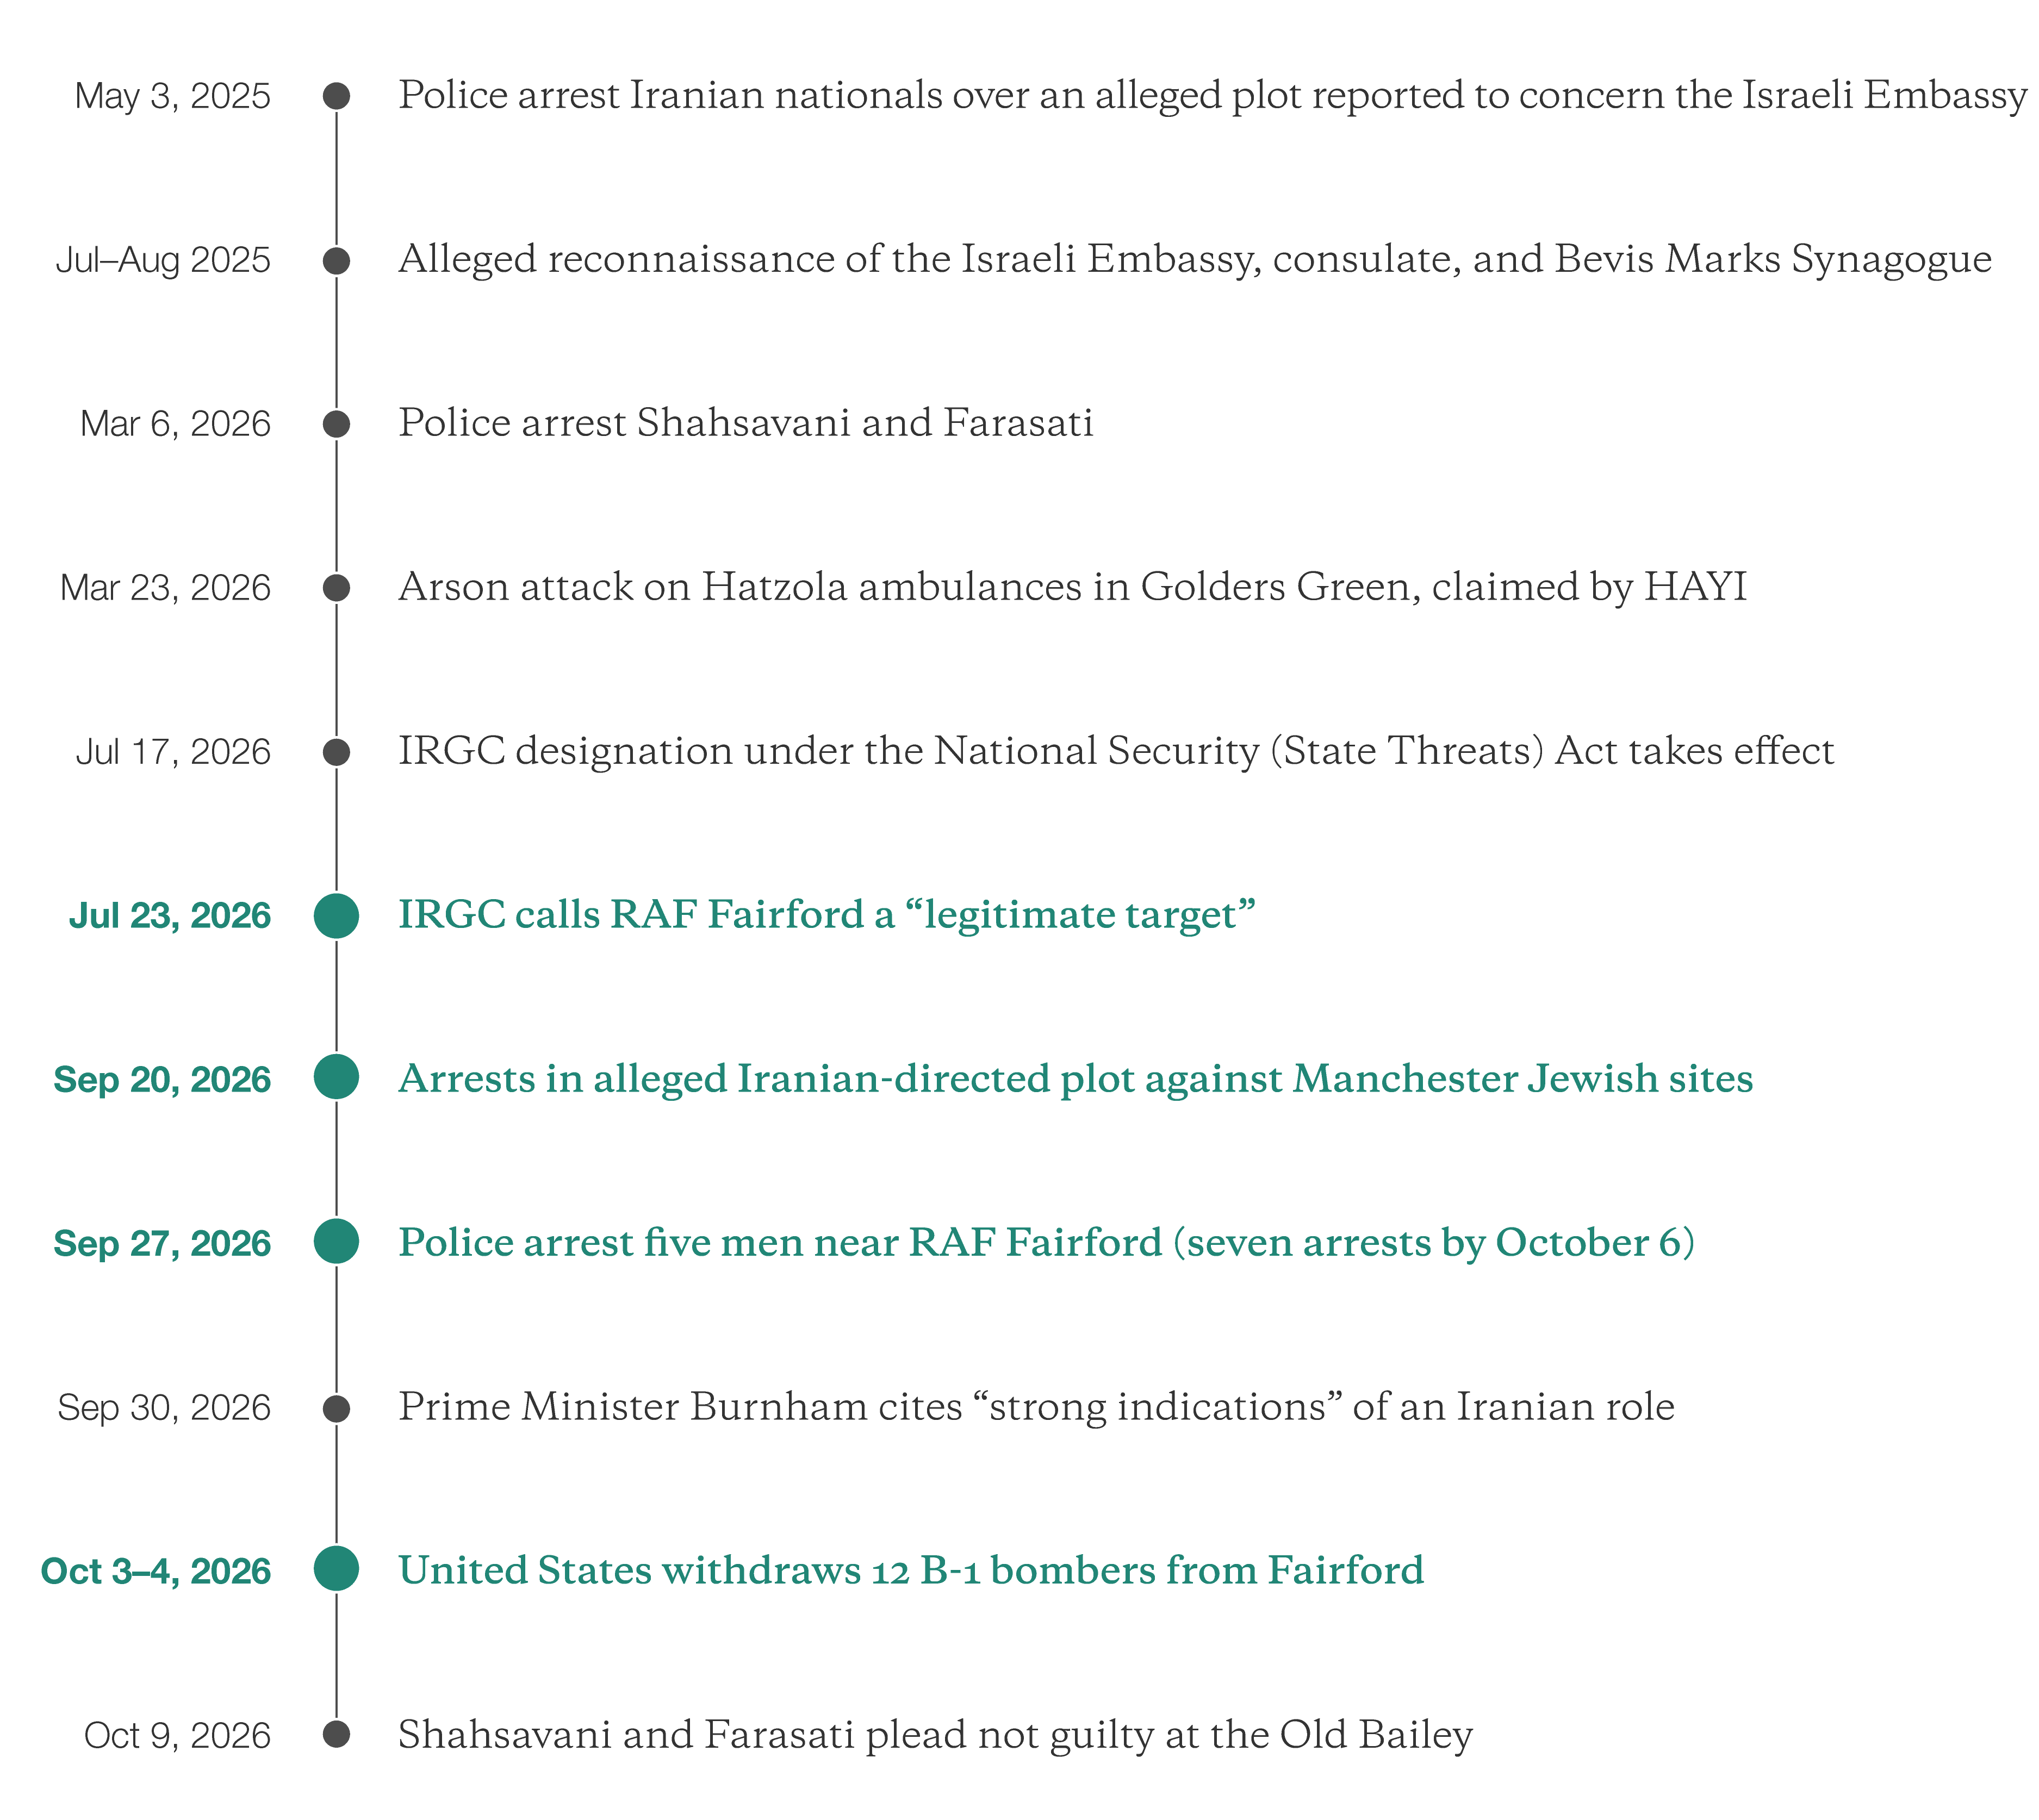
Task: Click the Jul 17, 2026 marker dot
Action: pyautogui.click(x=336, y=752)
